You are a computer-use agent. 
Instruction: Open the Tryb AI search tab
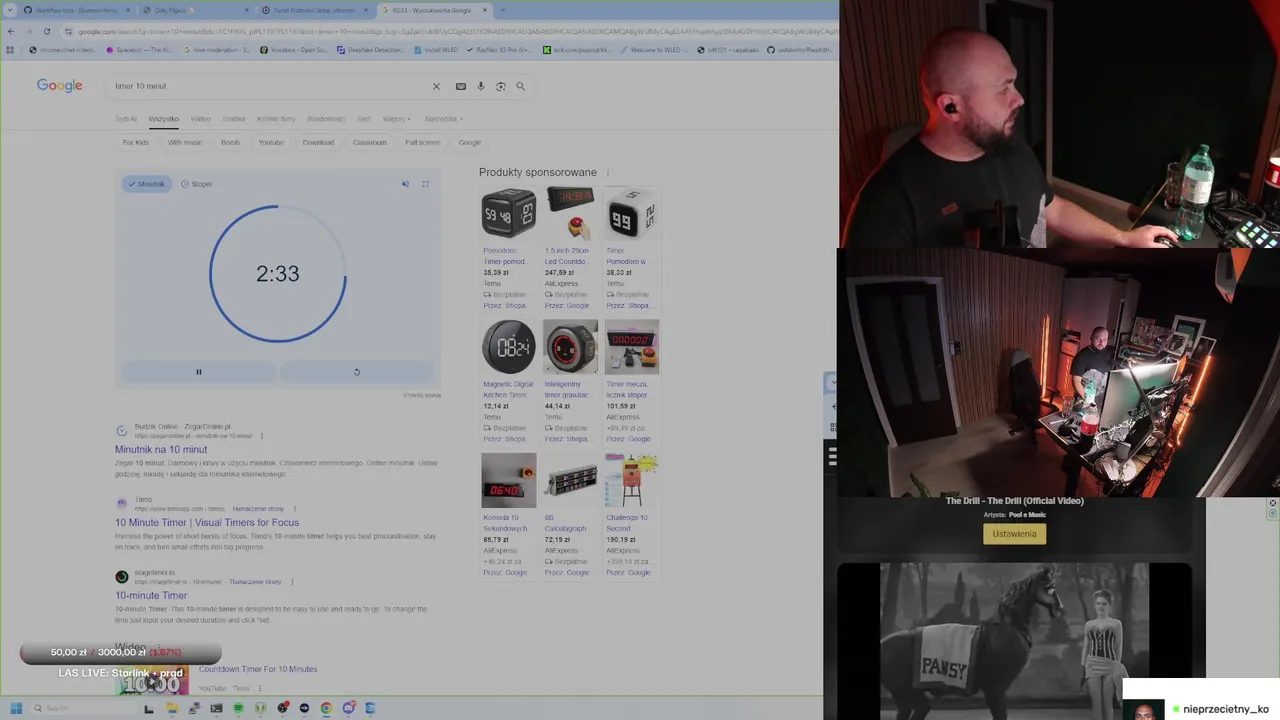point(125,119)
